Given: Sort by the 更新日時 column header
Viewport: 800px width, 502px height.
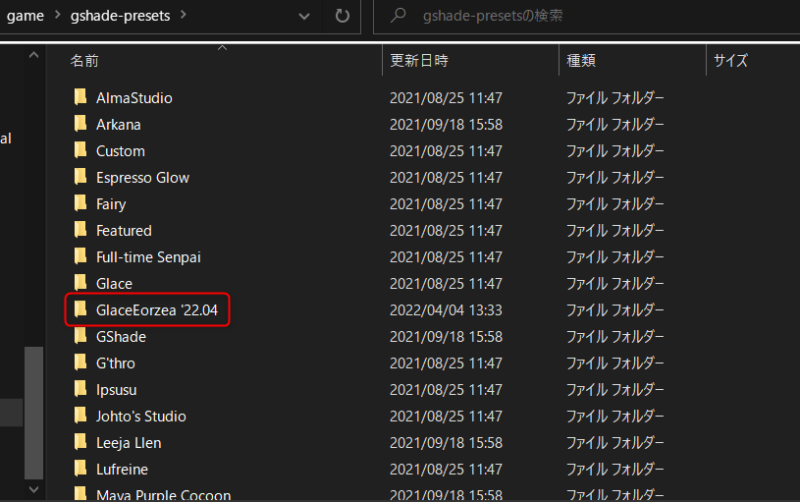Looking at the screenshot, I should [419, 60].
